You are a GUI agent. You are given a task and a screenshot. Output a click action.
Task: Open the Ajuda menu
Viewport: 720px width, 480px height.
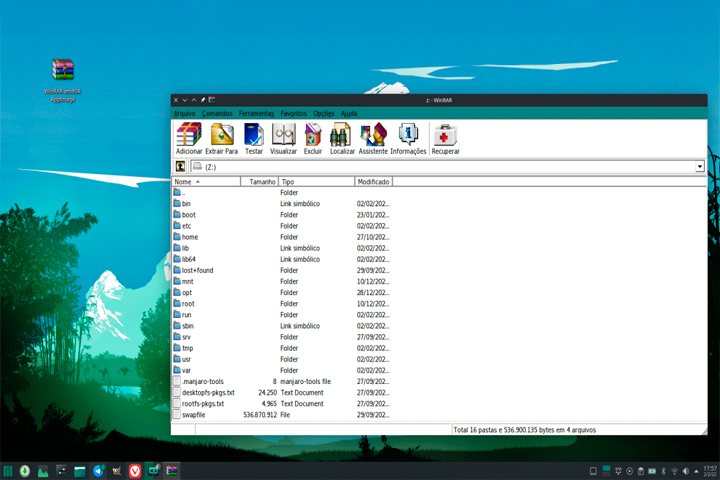[349, 113]
